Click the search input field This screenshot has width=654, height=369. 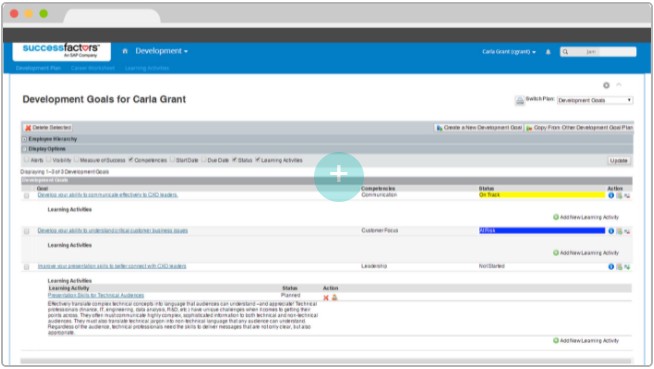pyautogui.click(x=598, y=52)
